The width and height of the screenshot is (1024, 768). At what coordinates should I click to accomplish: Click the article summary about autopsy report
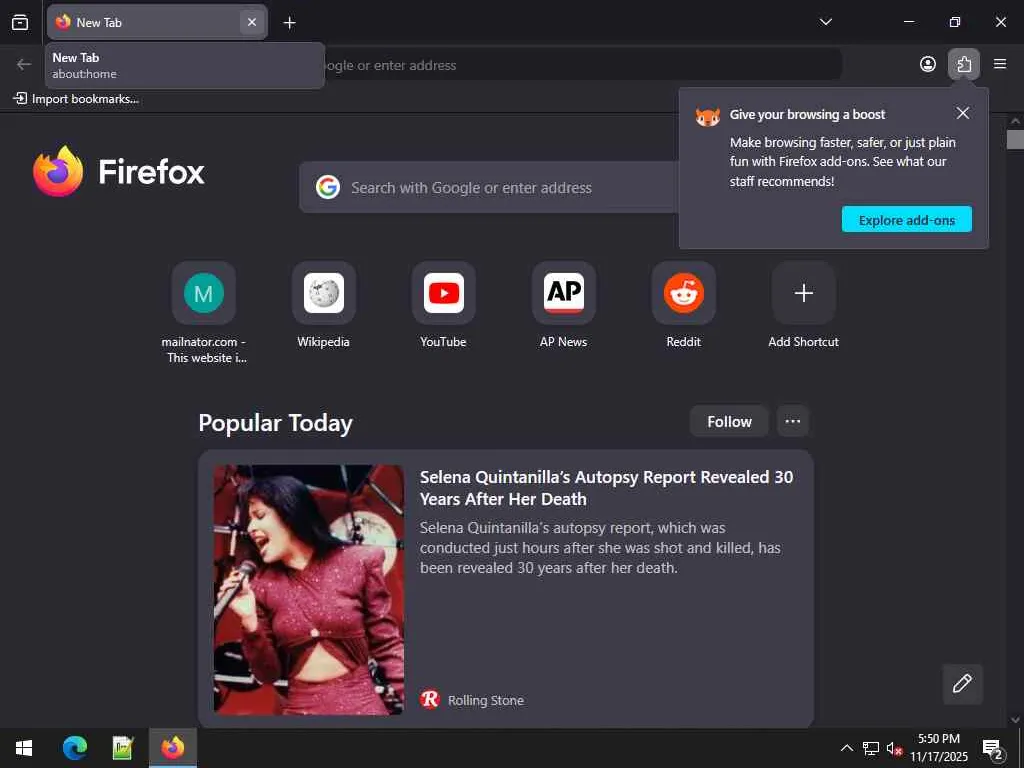coord(600,547)
